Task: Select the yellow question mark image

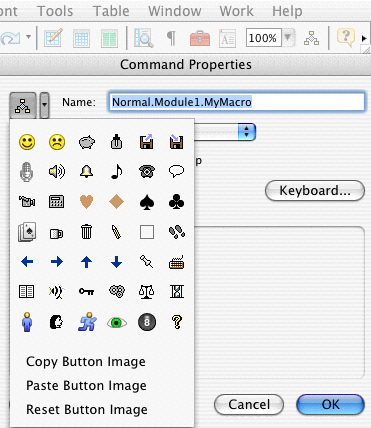Action: [x=177, y=322]
